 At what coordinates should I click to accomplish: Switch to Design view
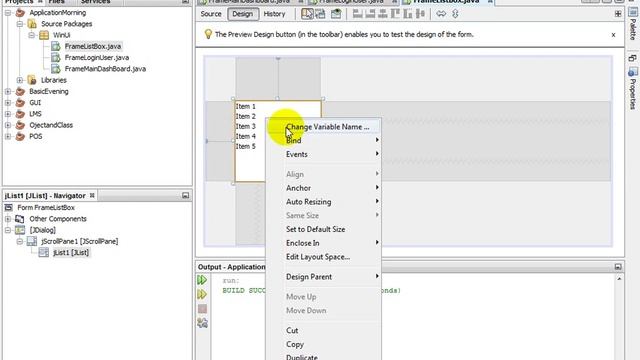coord(242,14)
